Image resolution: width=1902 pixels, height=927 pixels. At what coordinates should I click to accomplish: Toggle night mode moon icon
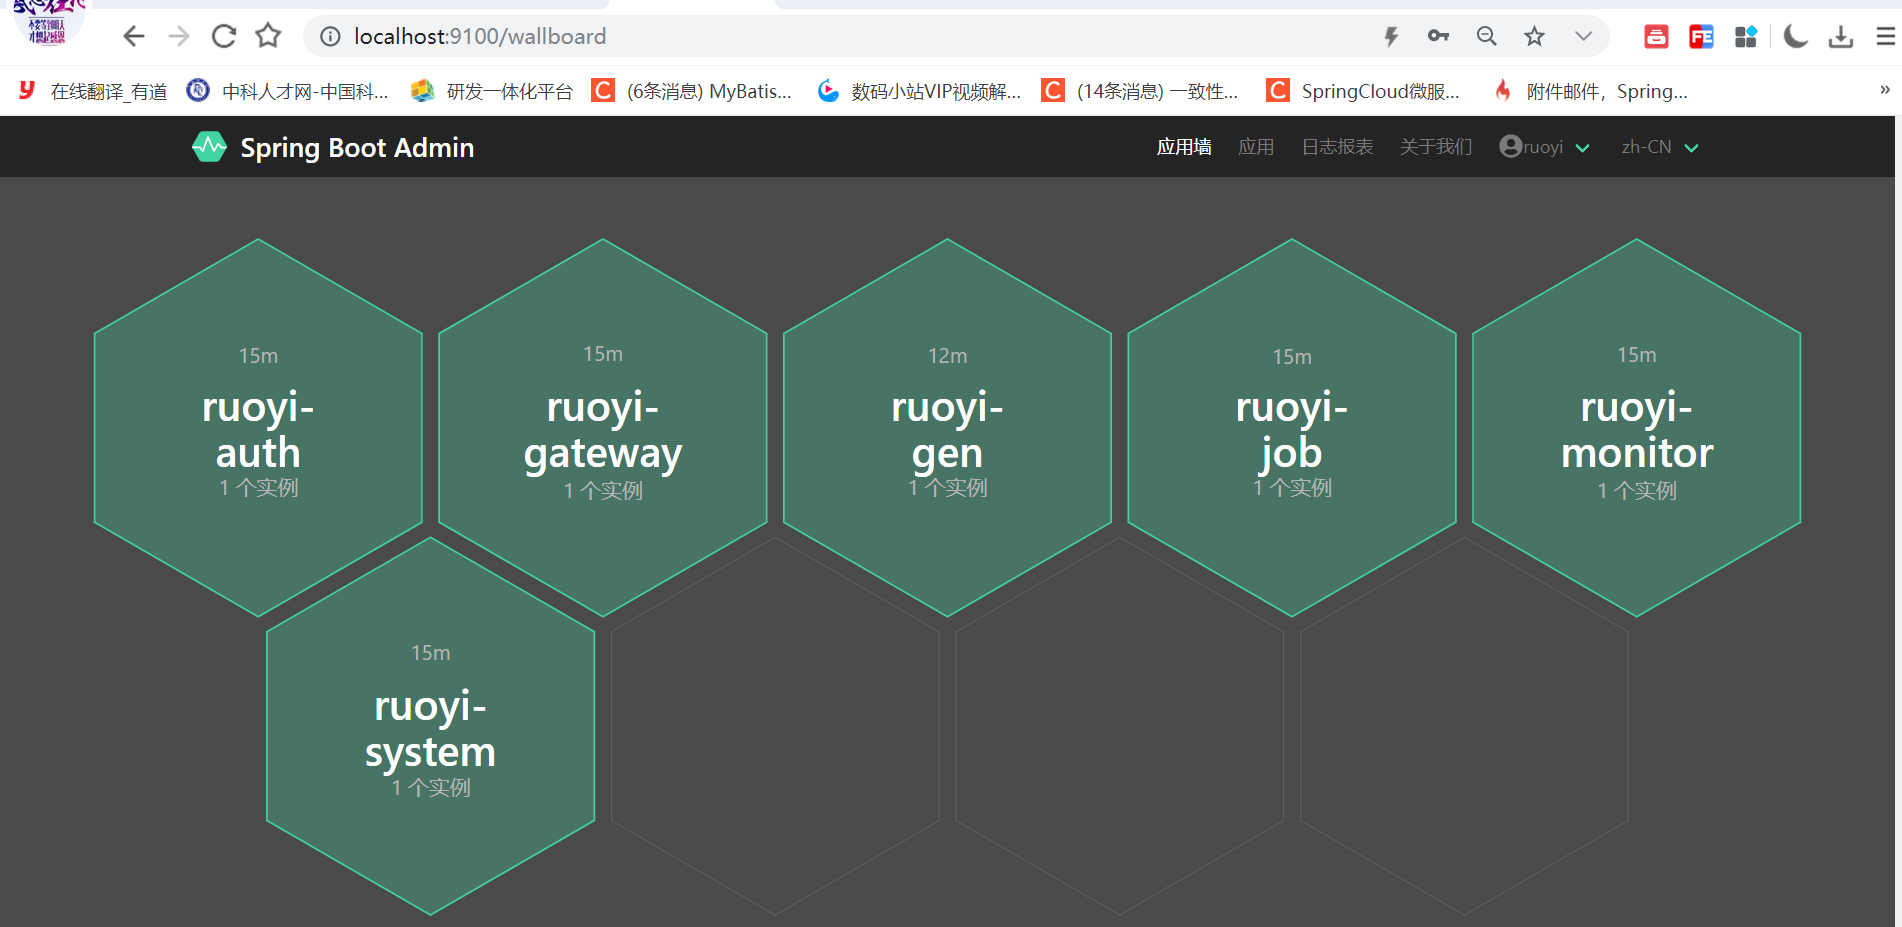tap(1796, 37)
